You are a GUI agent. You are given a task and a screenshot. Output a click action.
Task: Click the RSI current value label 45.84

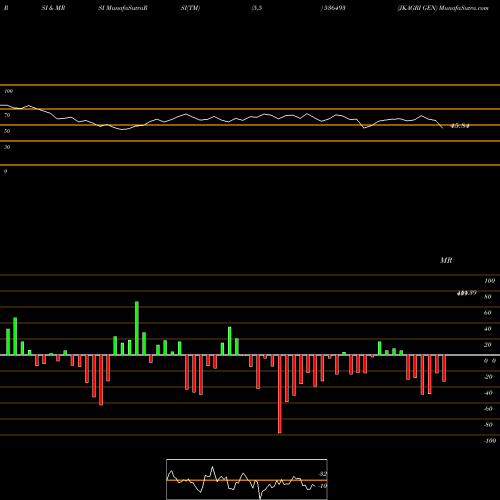[460, 126]
